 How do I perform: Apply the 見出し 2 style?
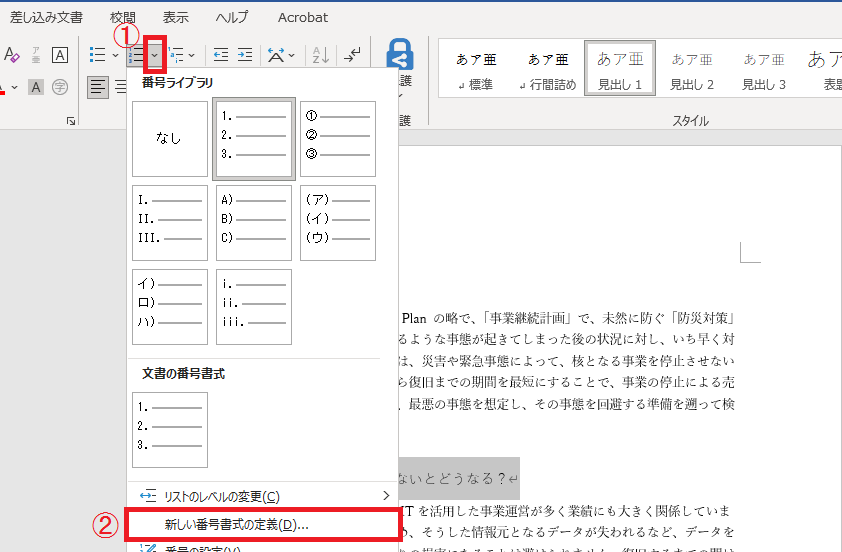click(692, 70)
